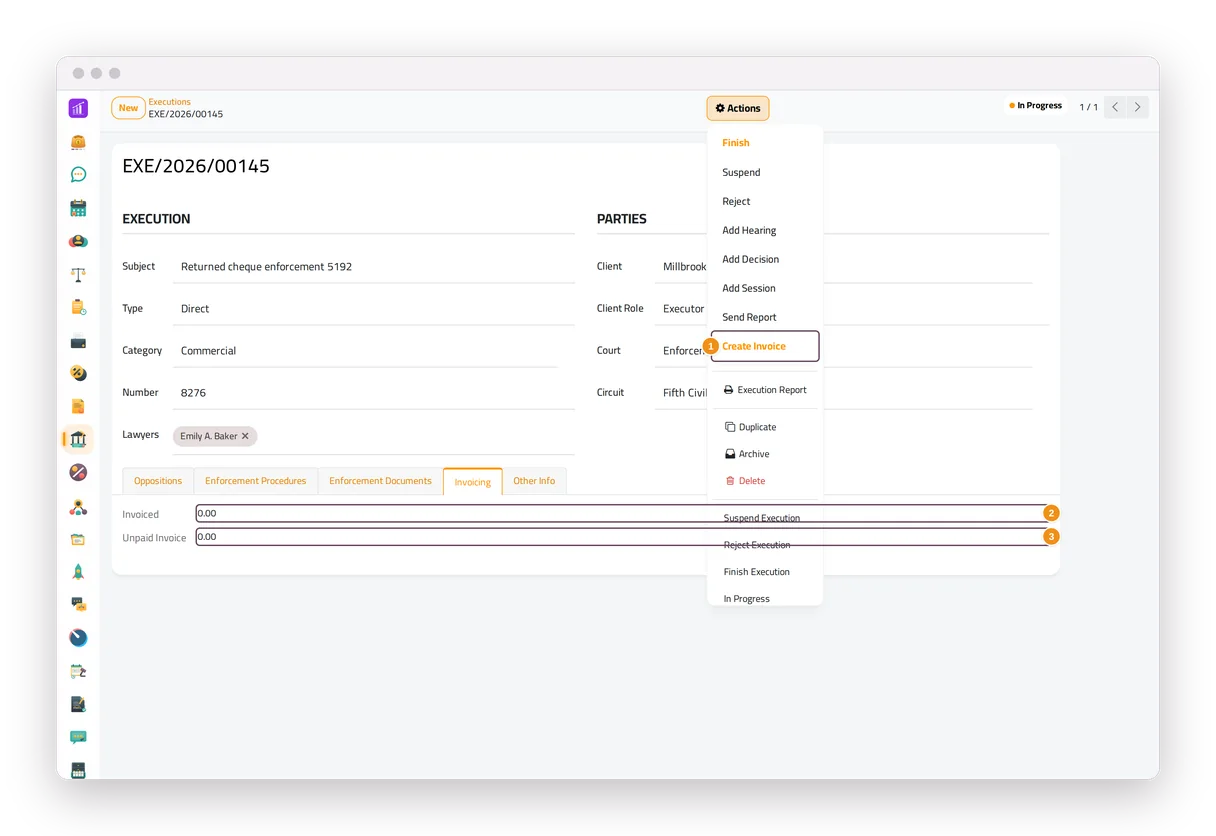Select Add Decision in Actions menu
This screenshot has height=836, width=1216.
pyautogui.click(x=750, y=259)
